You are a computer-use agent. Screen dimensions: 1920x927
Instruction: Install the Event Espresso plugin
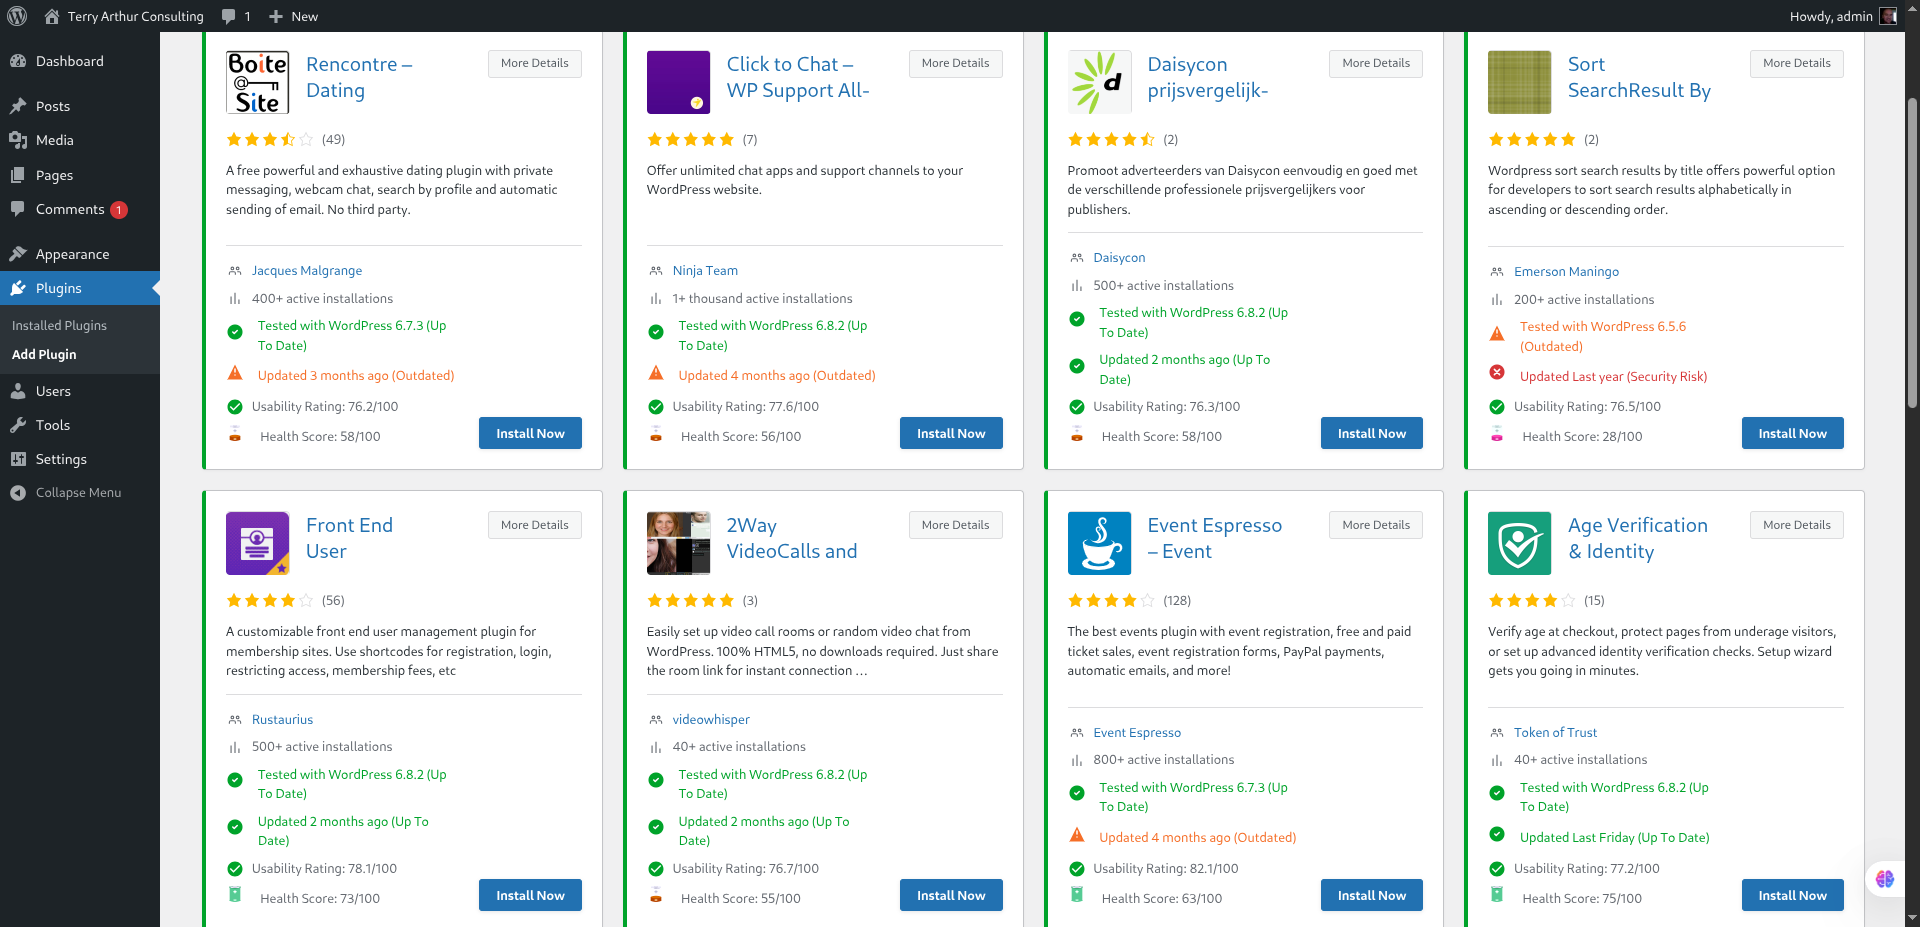[x=1372, y=895]
